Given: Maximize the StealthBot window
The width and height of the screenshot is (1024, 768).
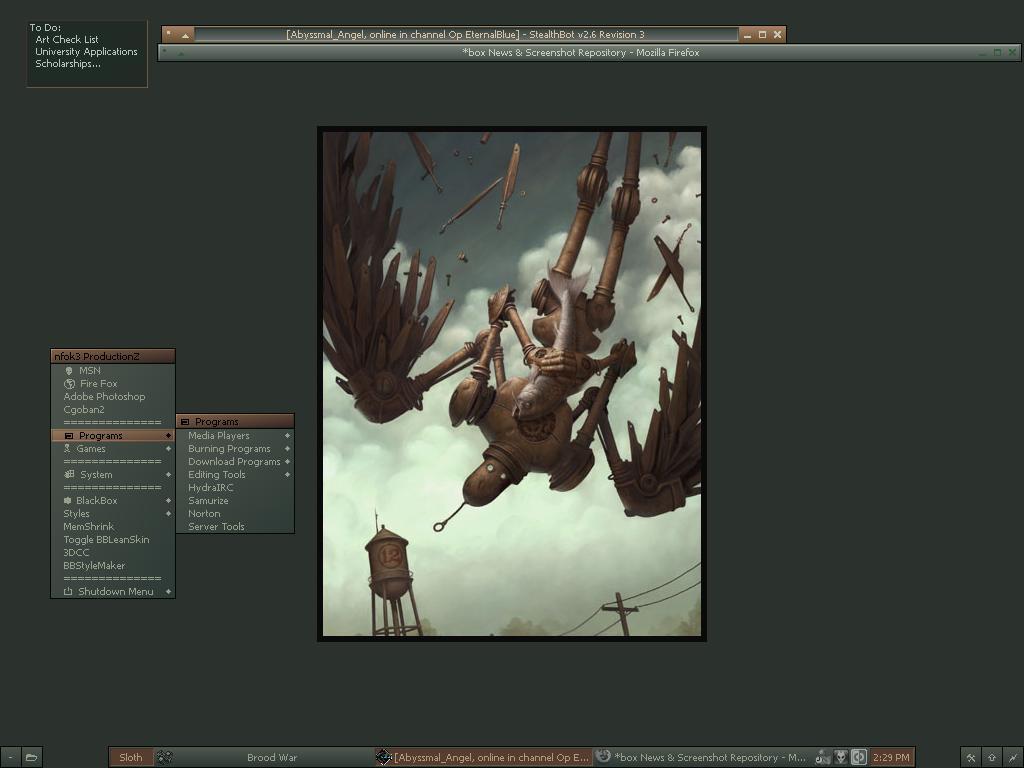Looking at the screenshot, I should (762, 35).
